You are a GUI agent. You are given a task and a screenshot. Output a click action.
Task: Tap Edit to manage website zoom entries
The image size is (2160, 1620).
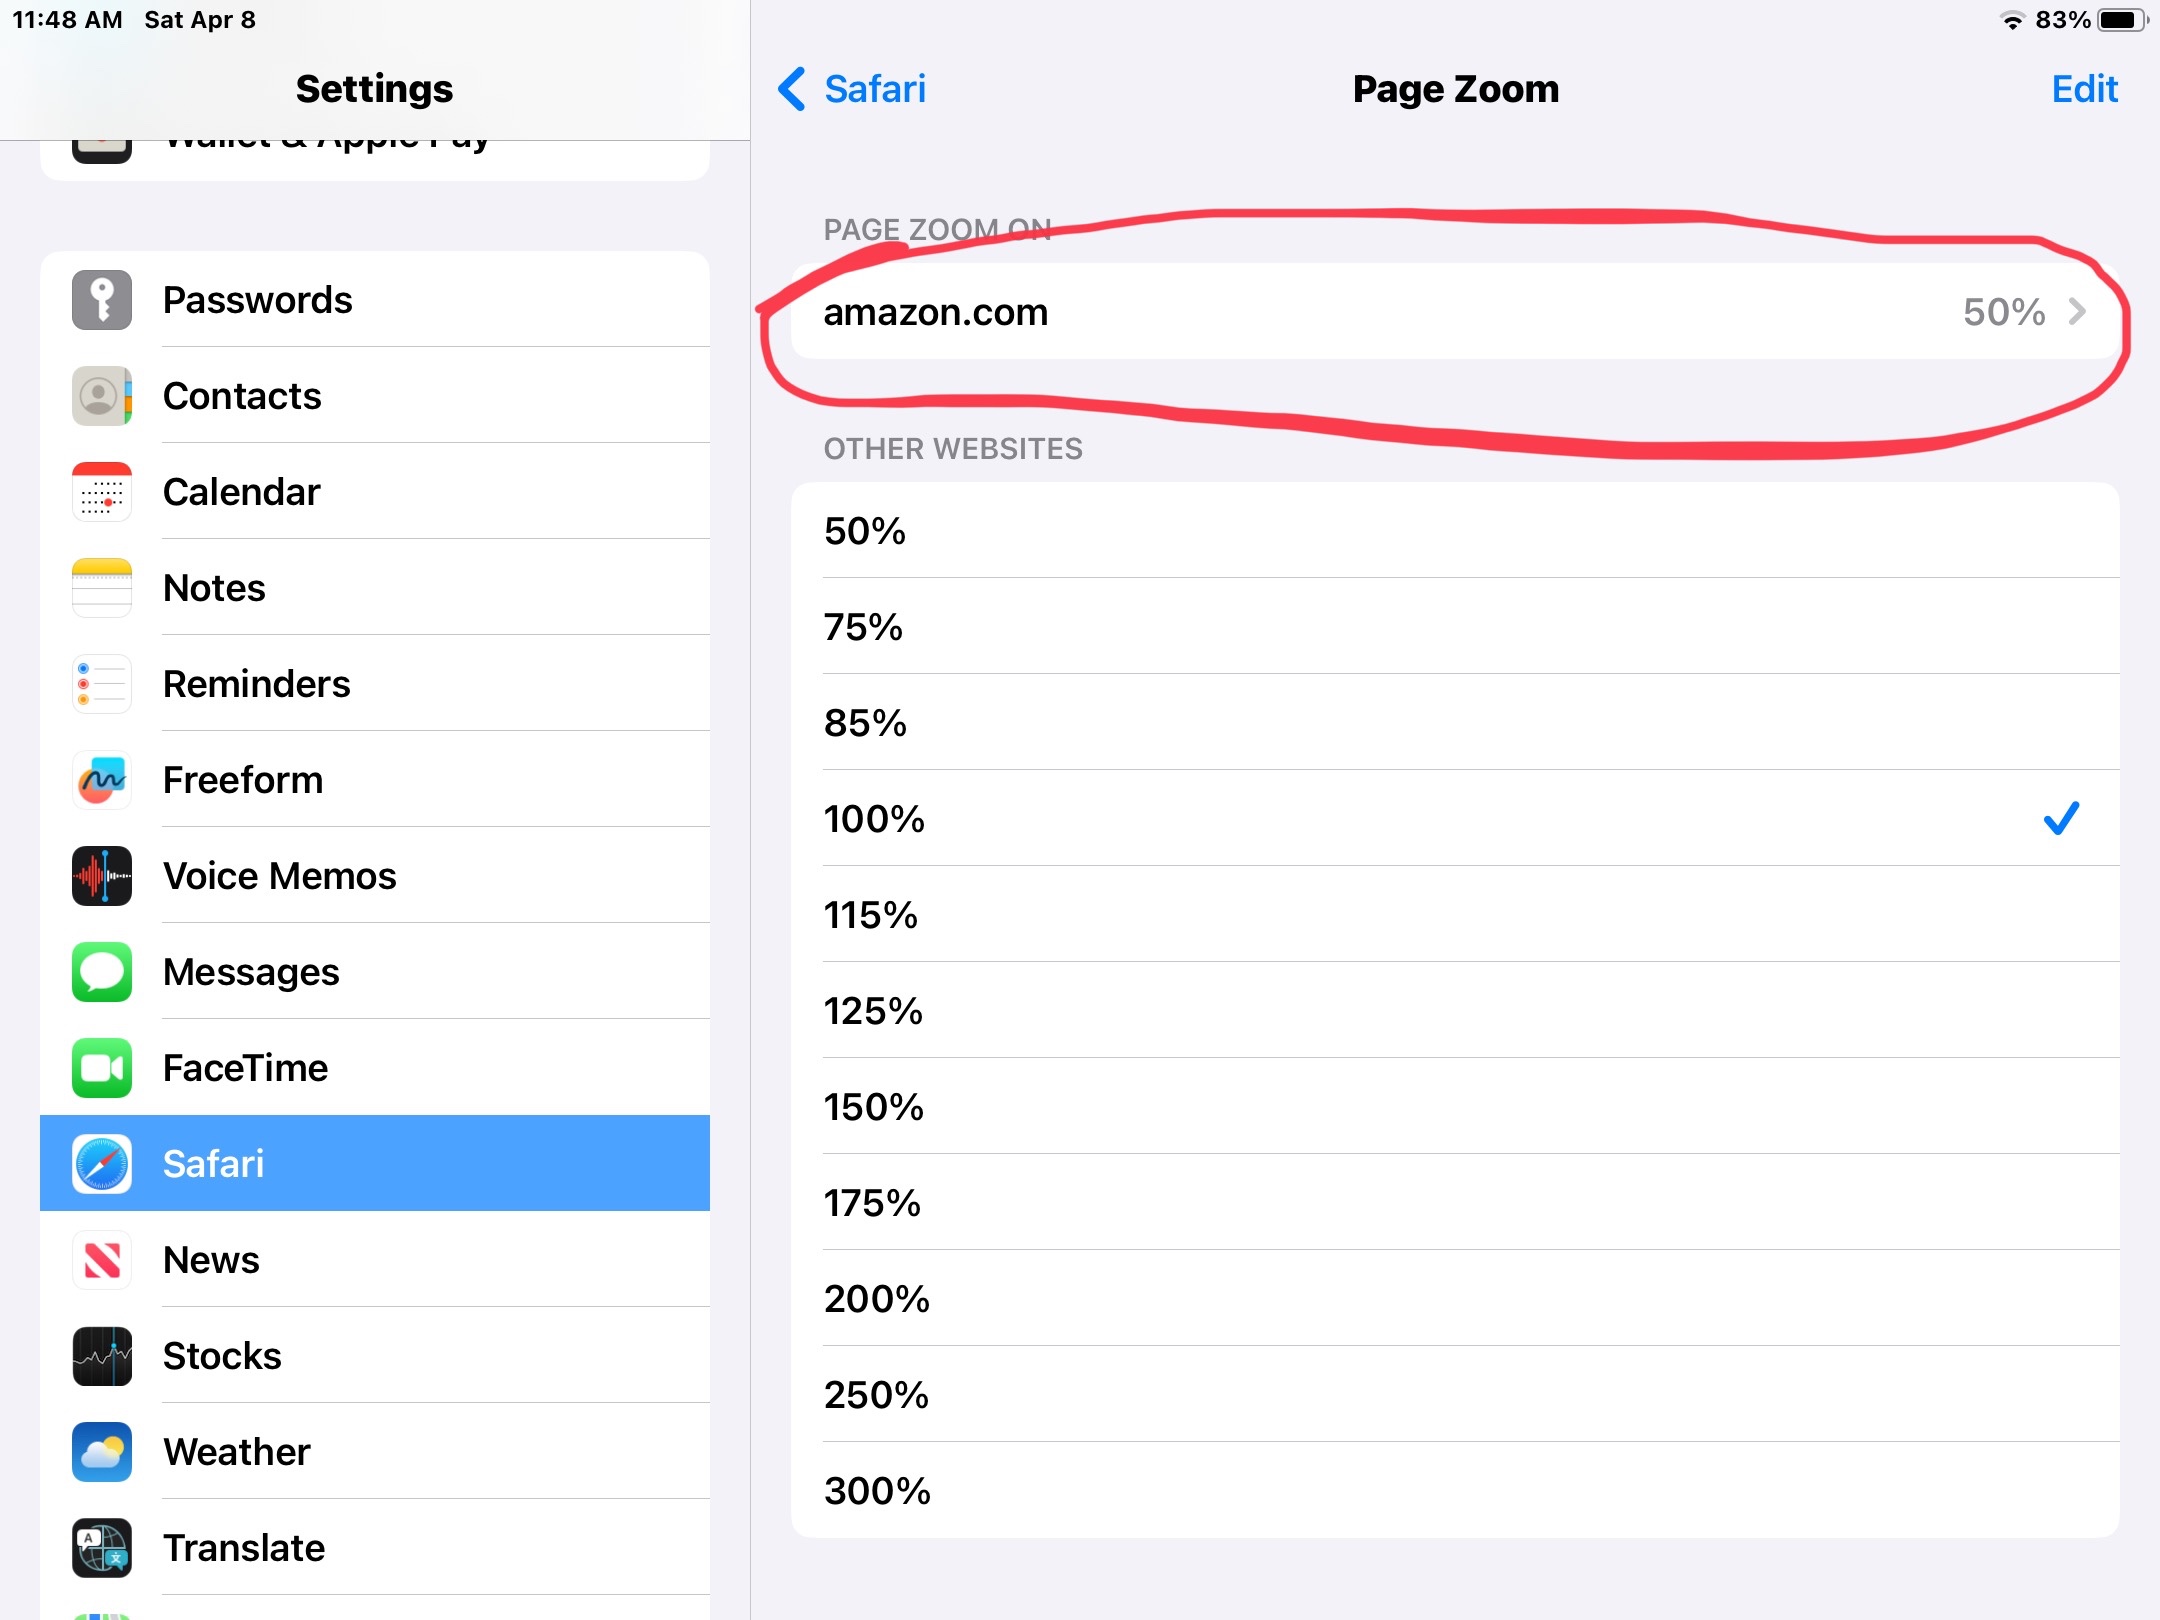point(2084,89)
